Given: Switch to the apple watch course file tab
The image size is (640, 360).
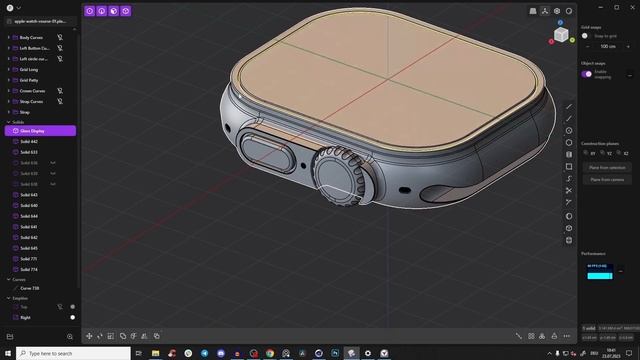Looking at the screenshot, I should tap(40, 21).
